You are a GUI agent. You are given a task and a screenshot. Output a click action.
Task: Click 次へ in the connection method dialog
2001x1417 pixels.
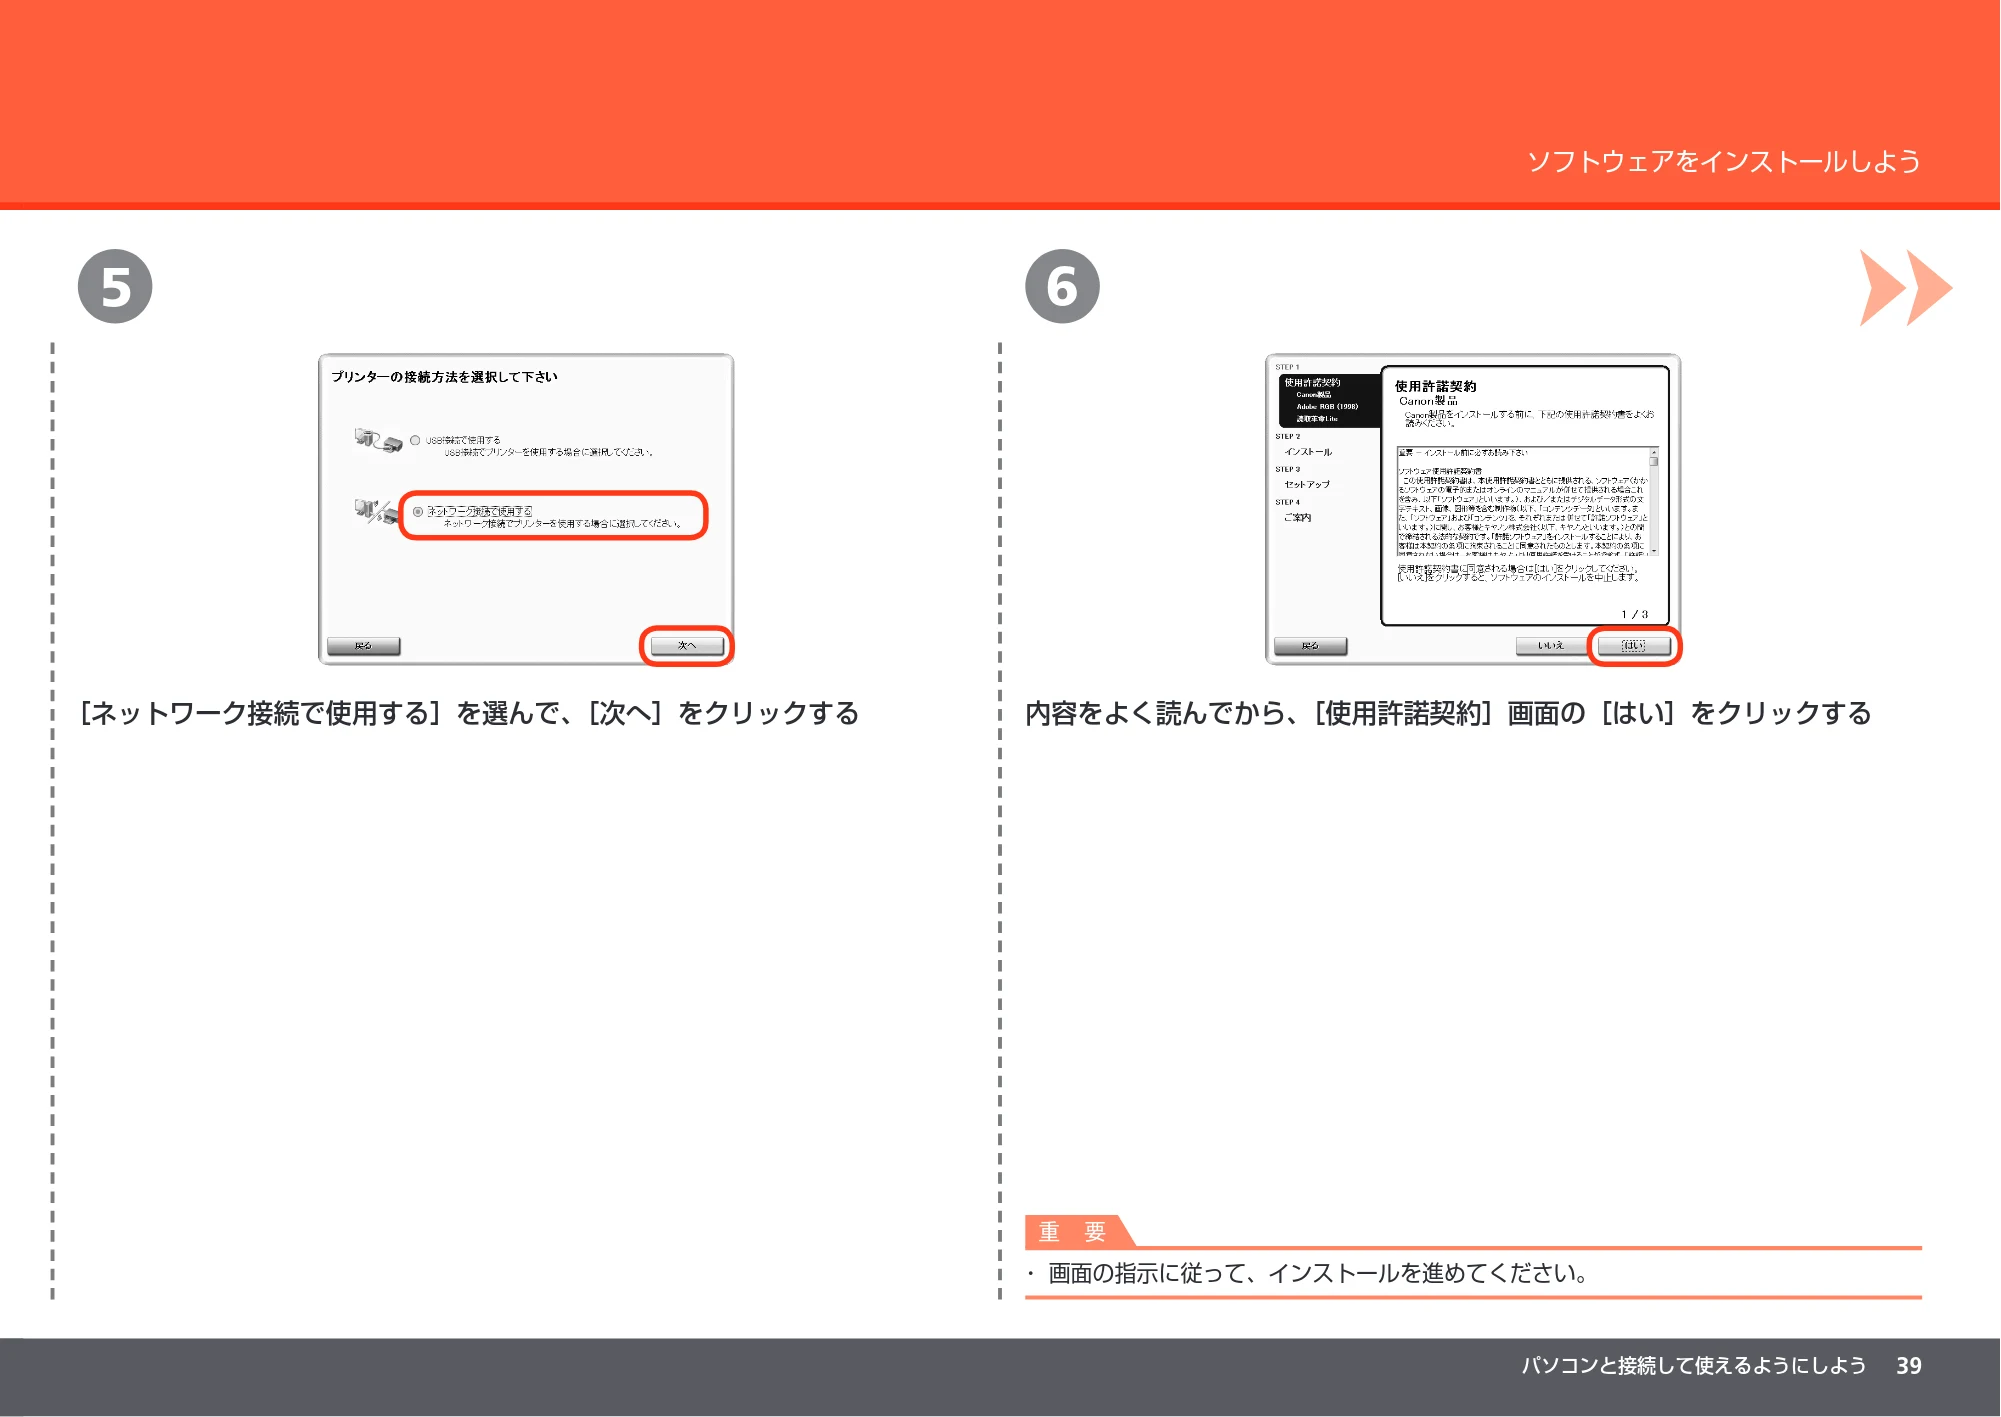(x=687, y=646)
